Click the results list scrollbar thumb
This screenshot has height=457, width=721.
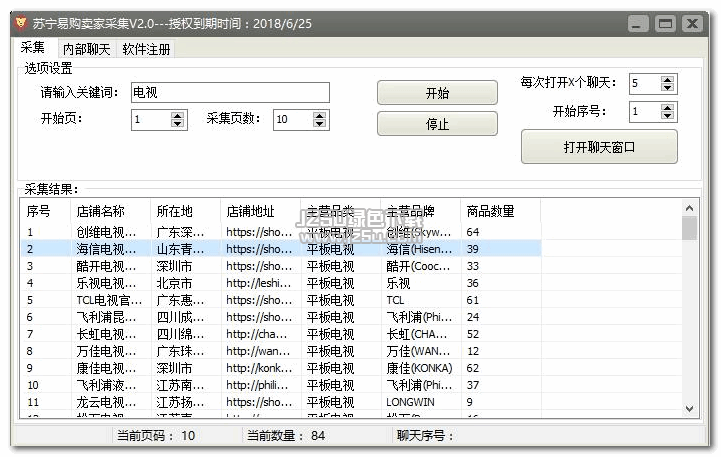[689, 228]
